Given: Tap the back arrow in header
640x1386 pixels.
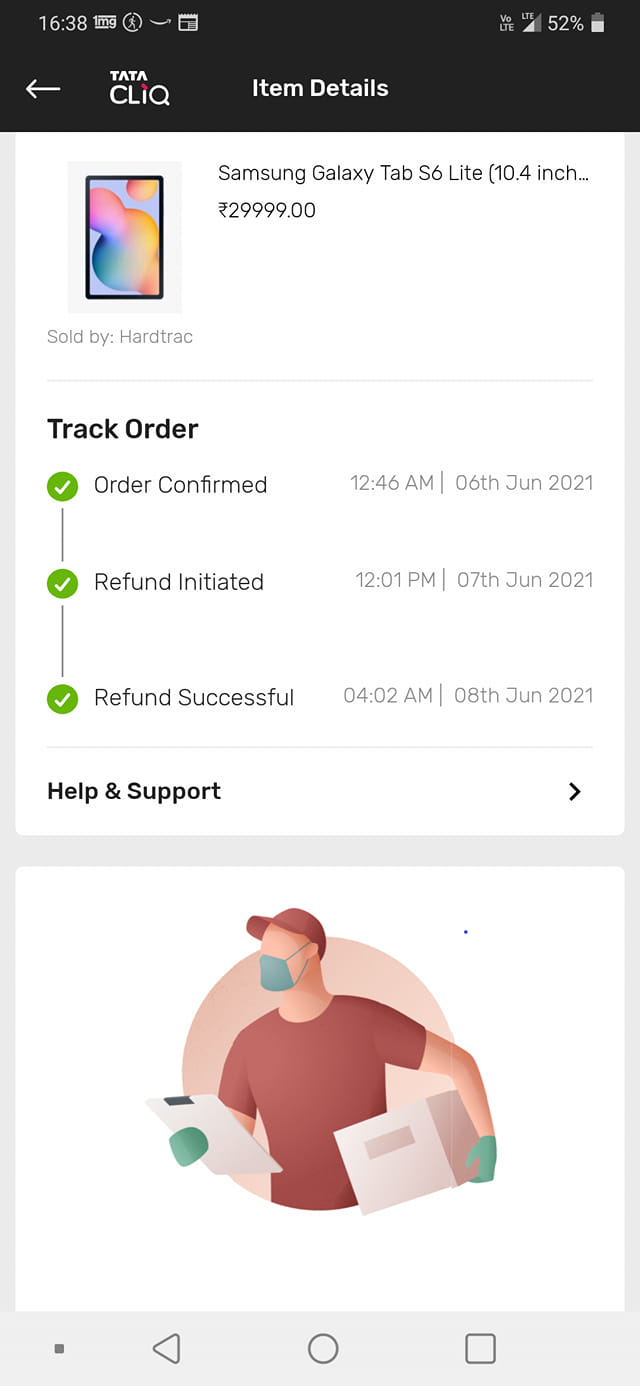Looking at the screenshot, I should click(x=43, y=89).
